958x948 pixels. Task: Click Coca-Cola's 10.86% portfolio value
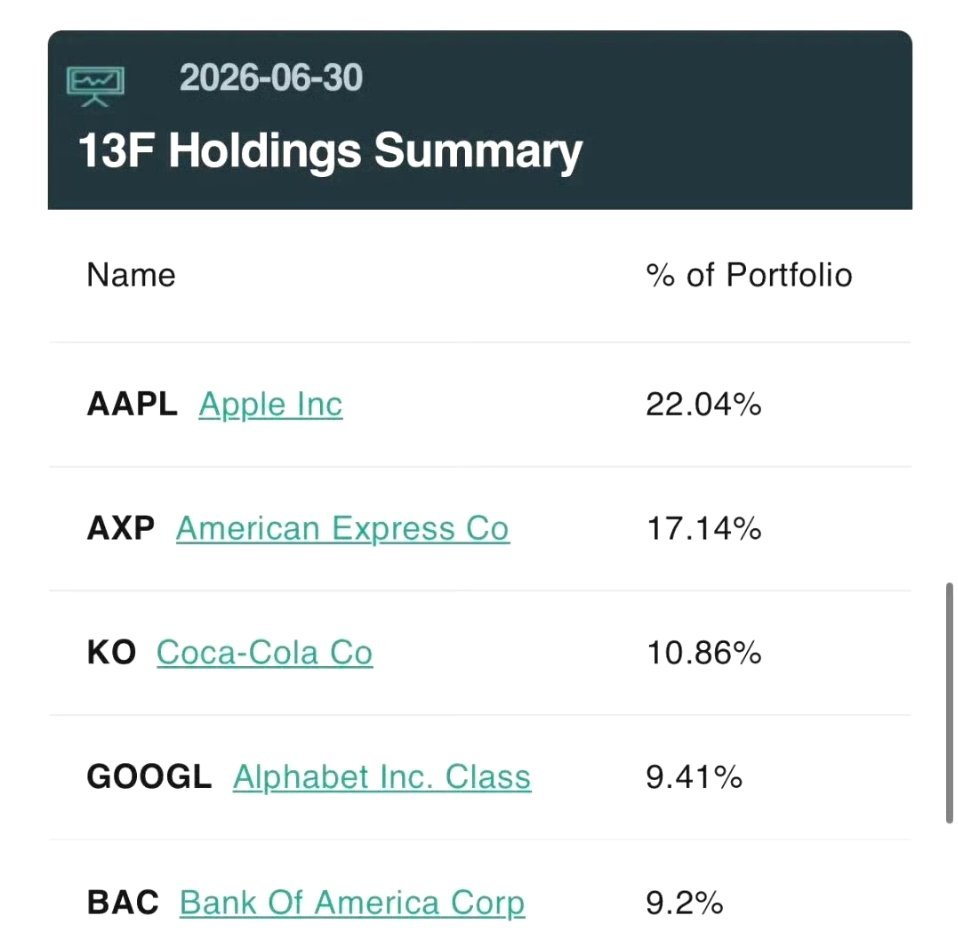point(704,653)
